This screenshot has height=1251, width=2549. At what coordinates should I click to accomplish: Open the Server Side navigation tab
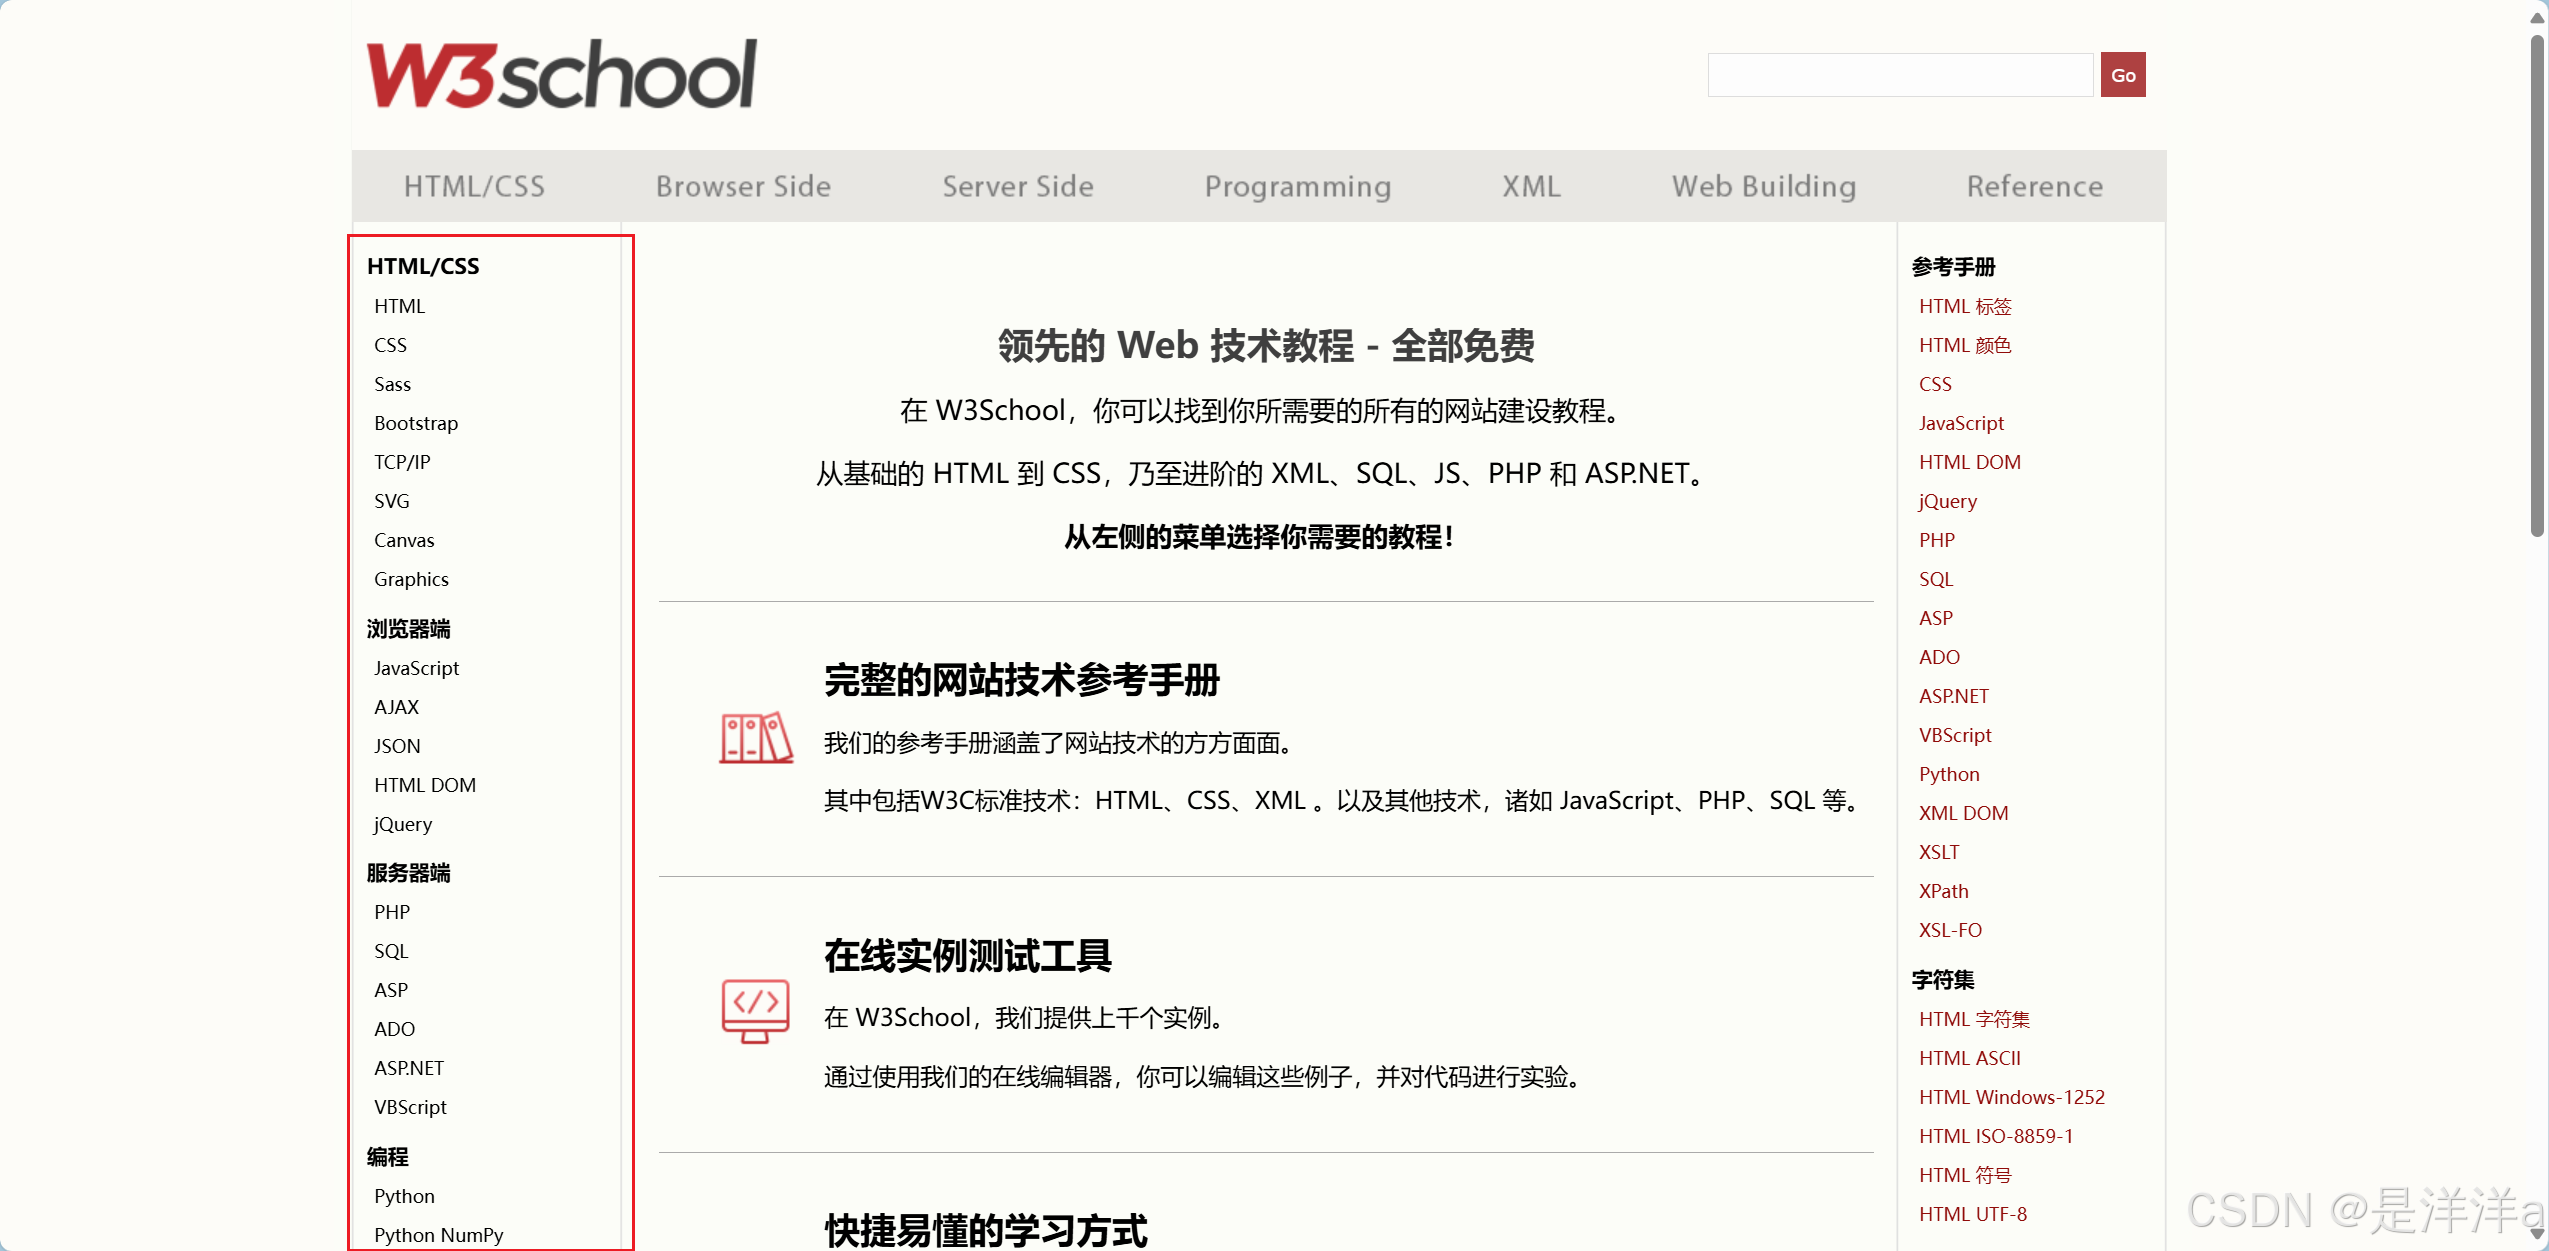pyautogui.click(x=1018, y=186)
